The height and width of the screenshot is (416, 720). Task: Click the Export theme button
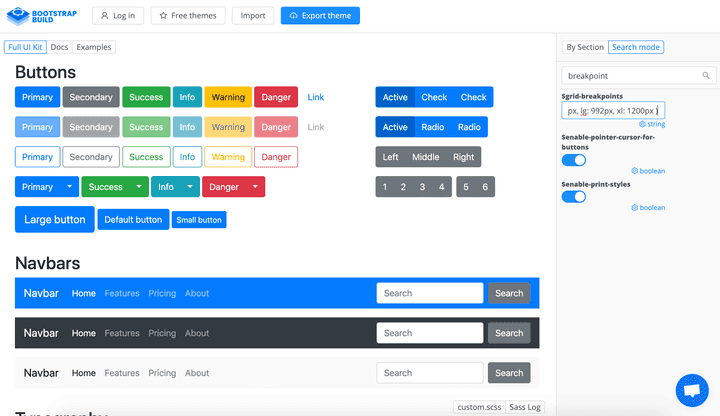[320, 16]
